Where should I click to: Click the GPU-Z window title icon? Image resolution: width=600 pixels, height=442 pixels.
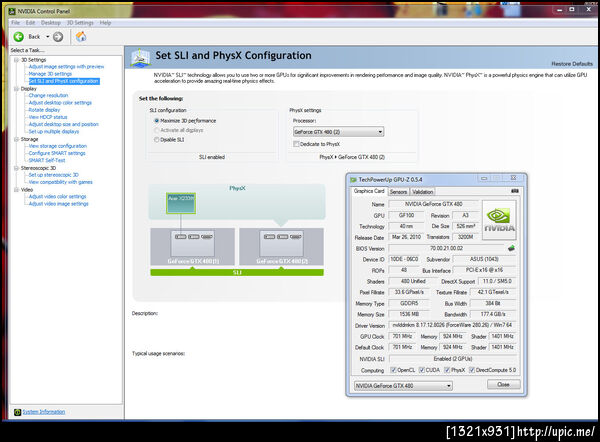pyautogui.click(x=353, y=179)
